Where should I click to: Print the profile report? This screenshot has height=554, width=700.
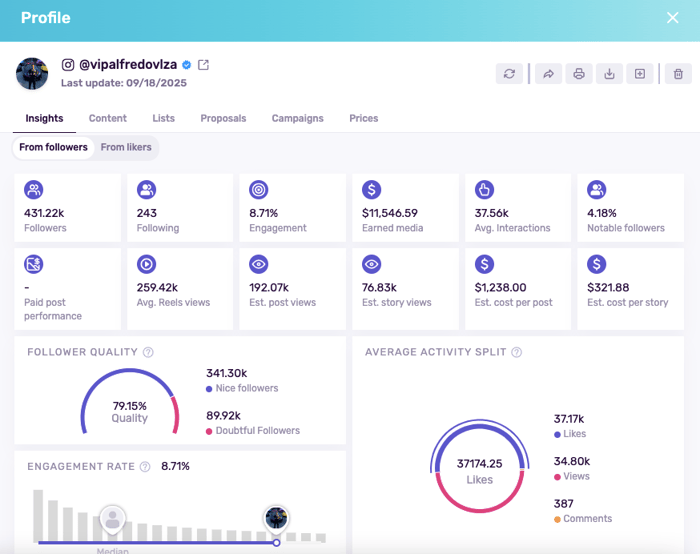(578, 73)
